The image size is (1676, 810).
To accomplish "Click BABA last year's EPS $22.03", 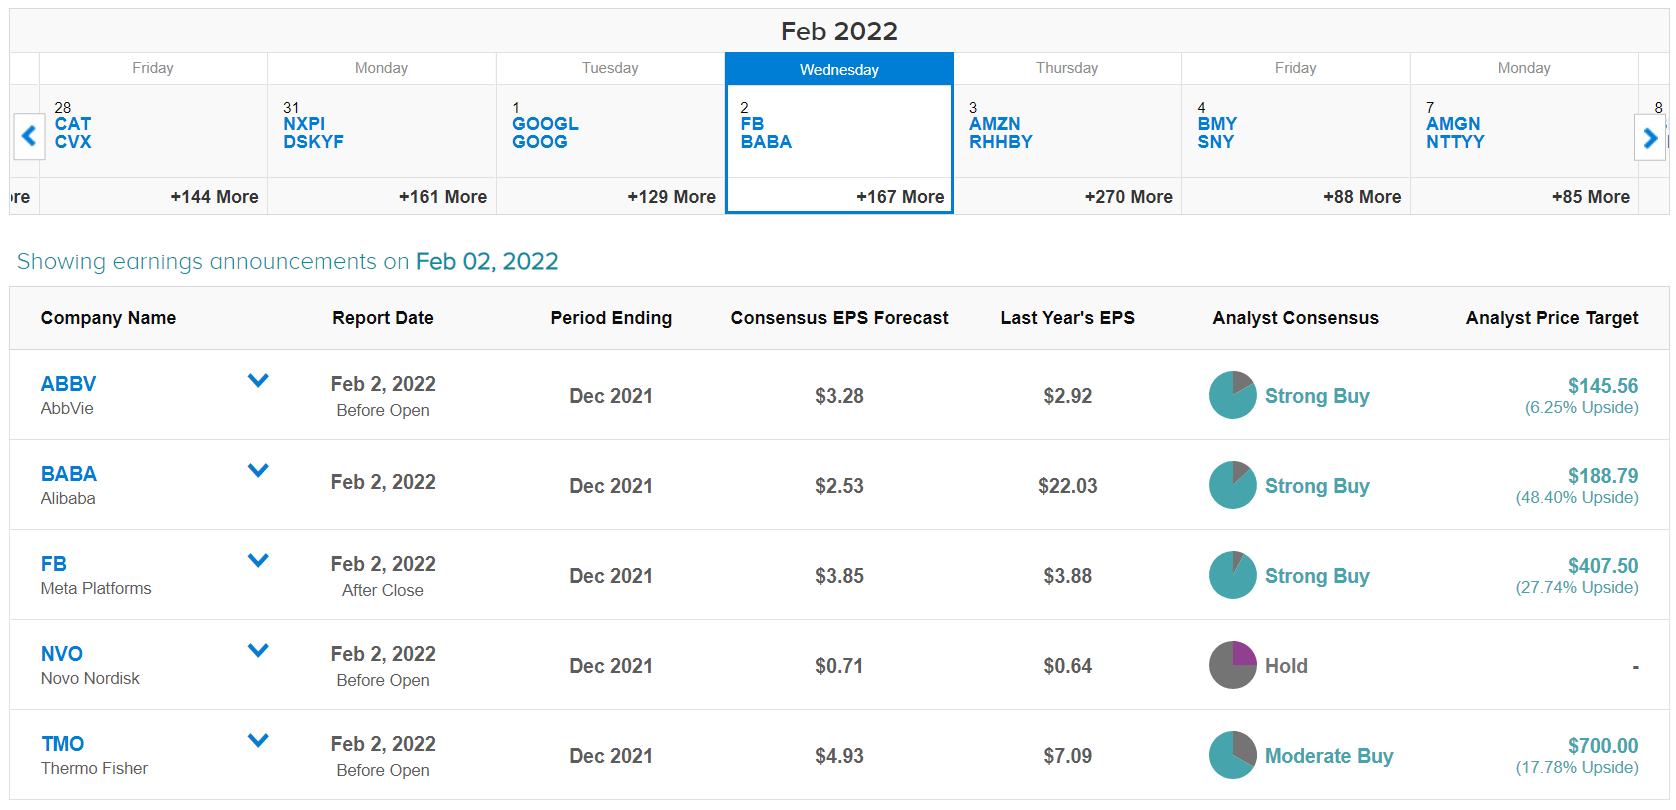I will click(1067, 486).
